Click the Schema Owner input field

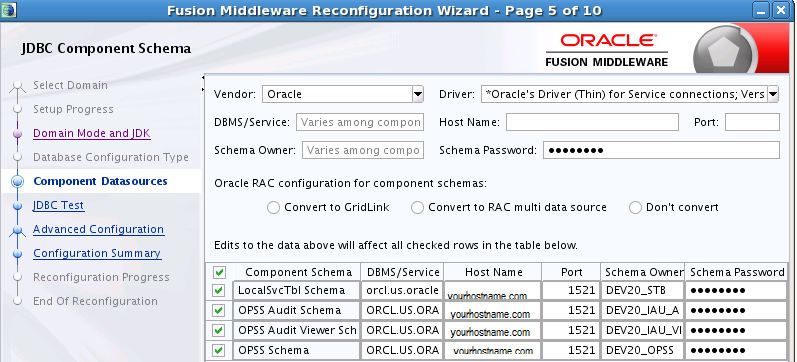pyautogui.click(x=363, y=150)
